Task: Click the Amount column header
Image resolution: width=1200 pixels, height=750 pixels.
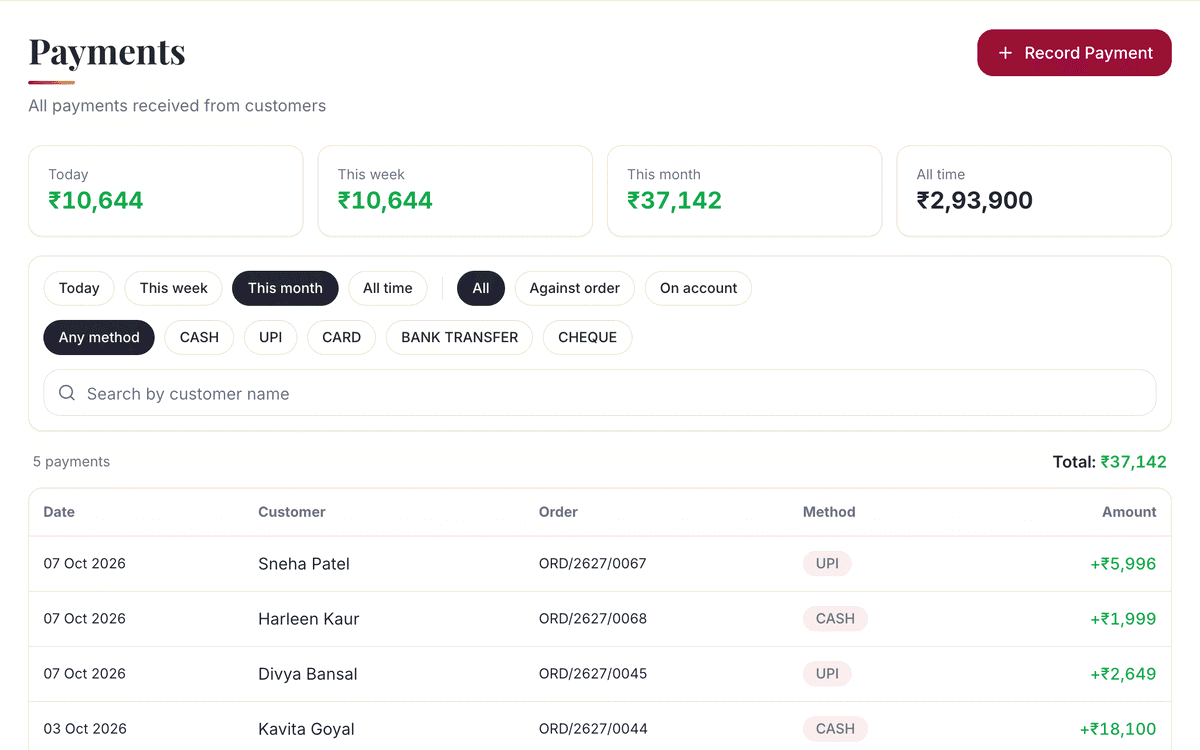Action: tap(1129, 512)
